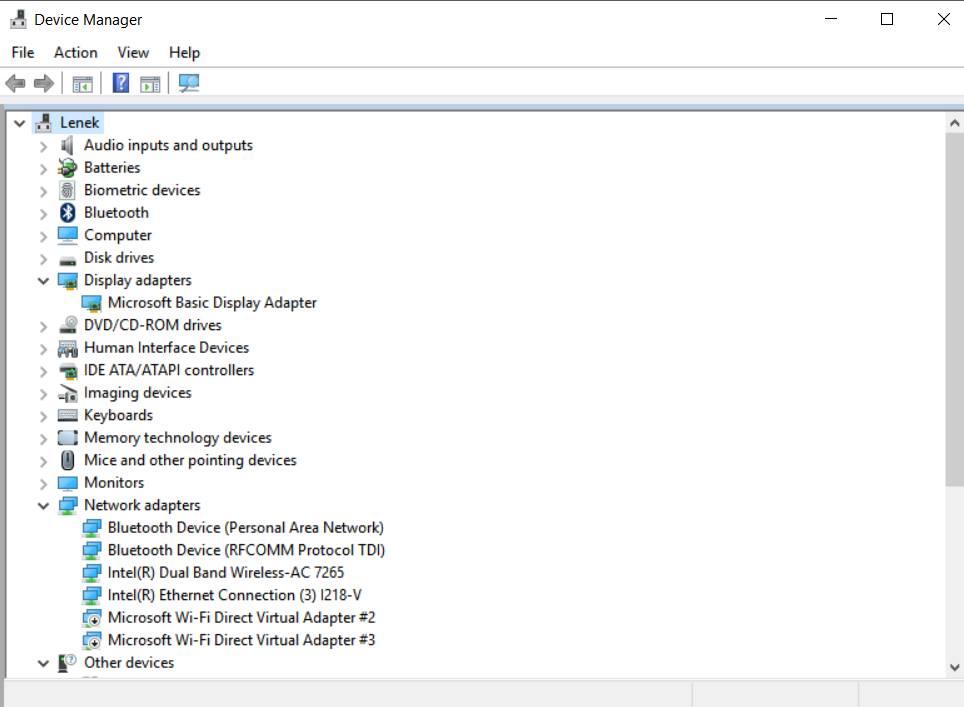The image size is (964, 707).
Task: Expand Mice and other pointing devices arrow
Action: point(43,462)
